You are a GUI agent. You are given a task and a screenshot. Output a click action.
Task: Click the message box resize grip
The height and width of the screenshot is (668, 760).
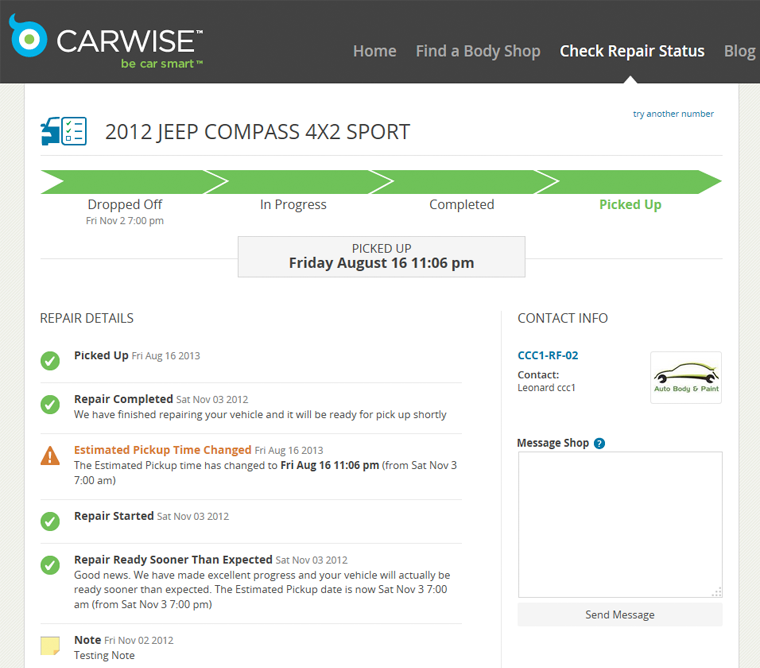[x=717, y=592]
